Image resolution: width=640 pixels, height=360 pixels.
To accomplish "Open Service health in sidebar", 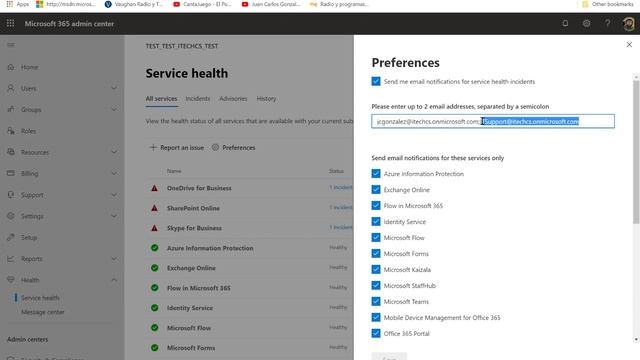I will point(40,298).
